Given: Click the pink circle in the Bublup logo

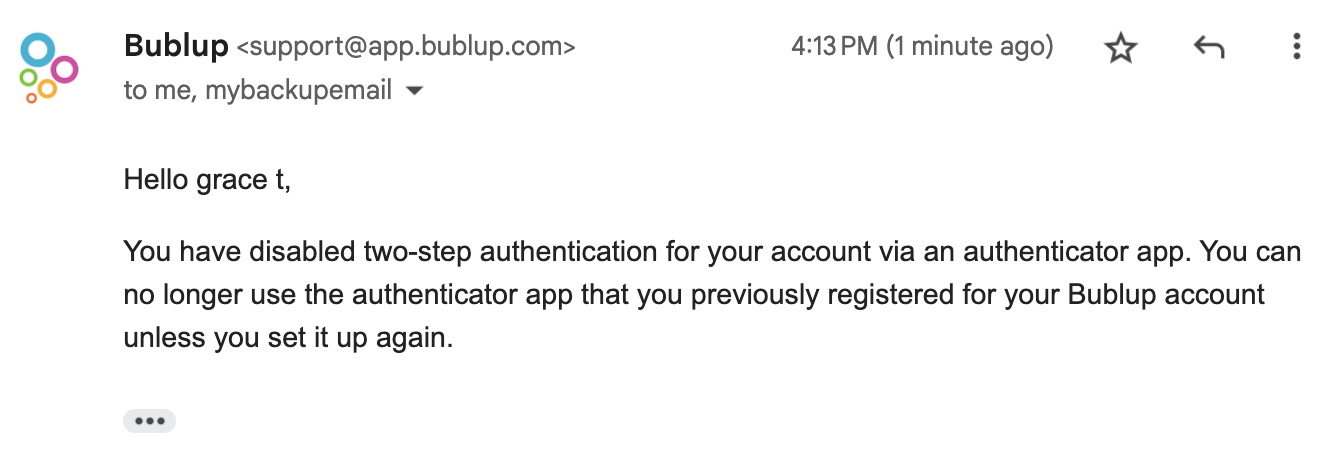Looking at the screenshot, I should (x=64, y=70).
